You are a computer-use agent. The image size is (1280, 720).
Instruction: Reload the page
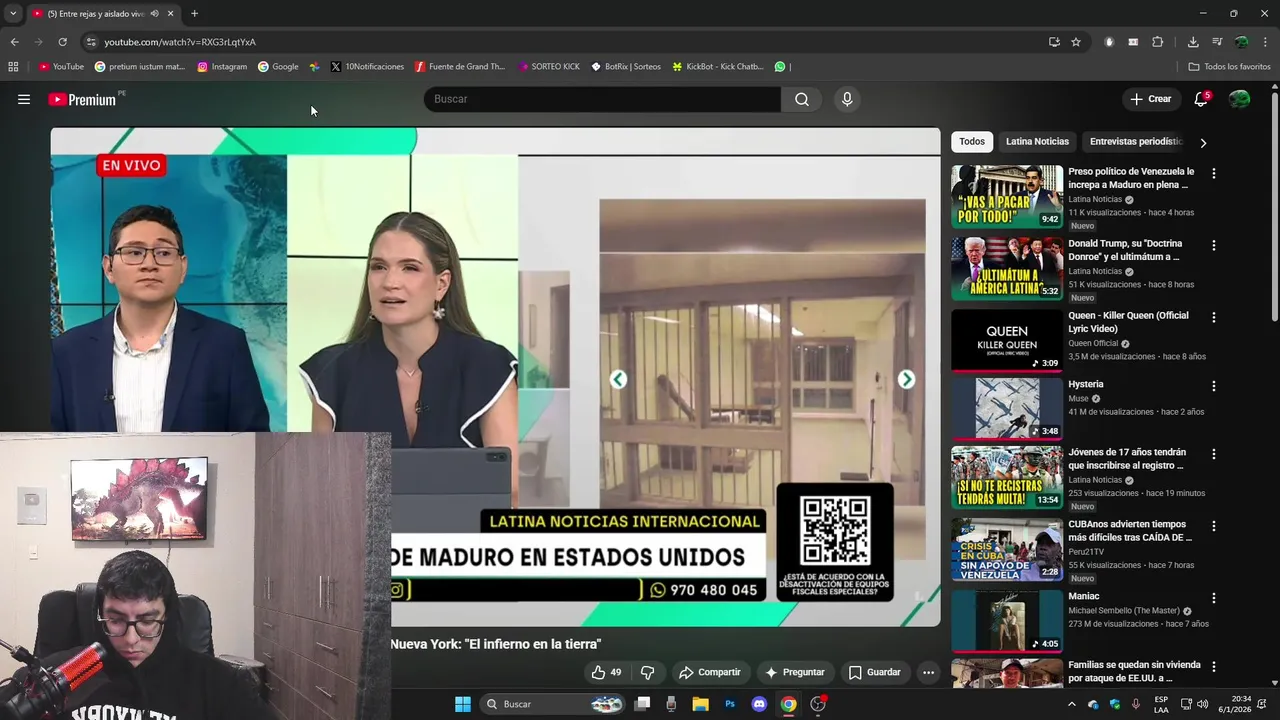coord(62,42)
